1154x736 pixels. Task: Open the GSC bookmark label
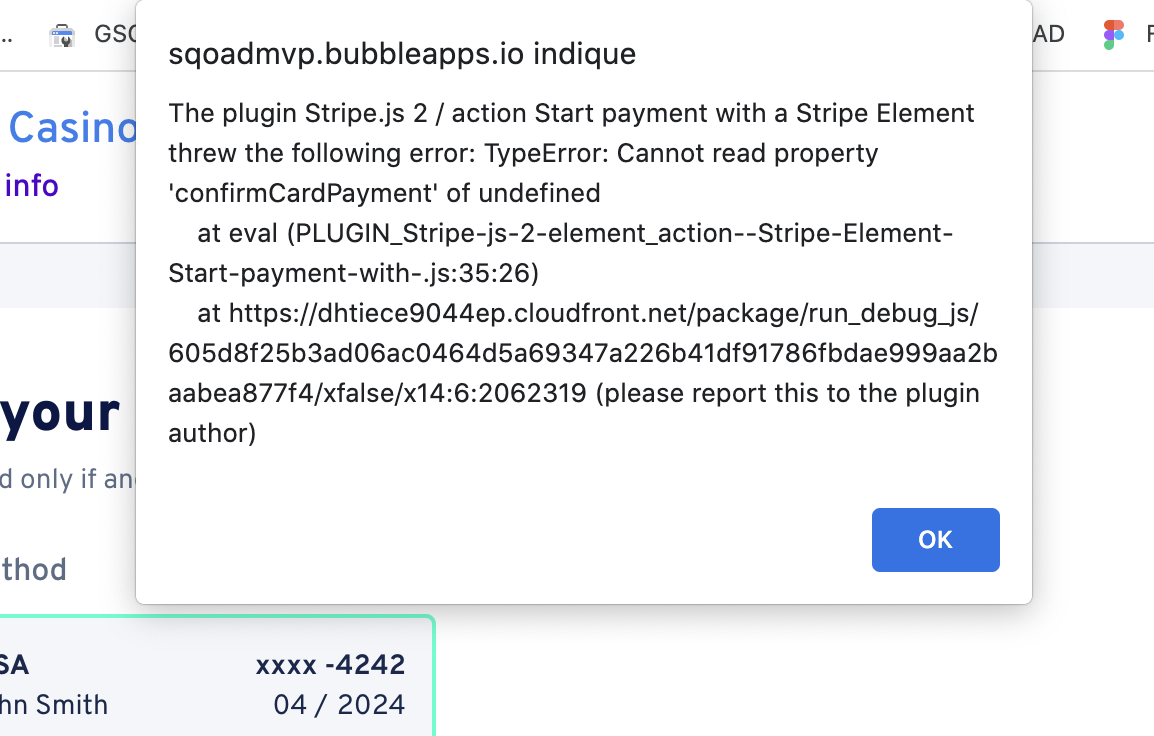click(115, 34)
